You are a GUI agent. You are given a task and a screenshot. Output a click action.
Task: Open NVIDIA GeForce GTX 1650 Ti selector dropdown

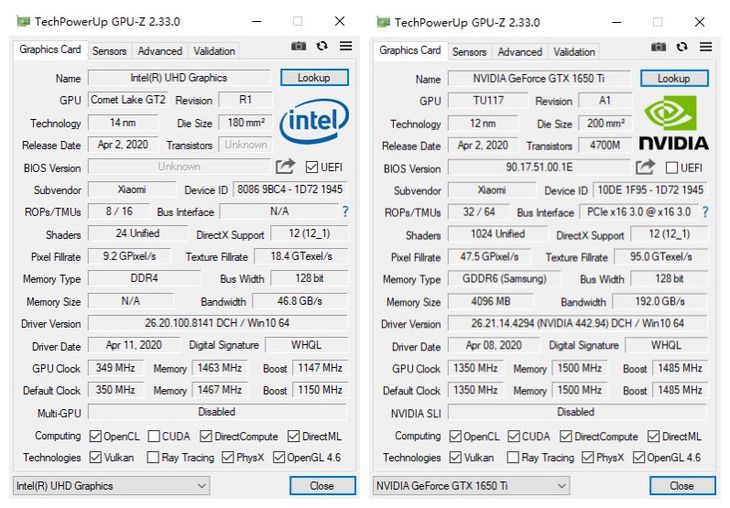(471, 486)
